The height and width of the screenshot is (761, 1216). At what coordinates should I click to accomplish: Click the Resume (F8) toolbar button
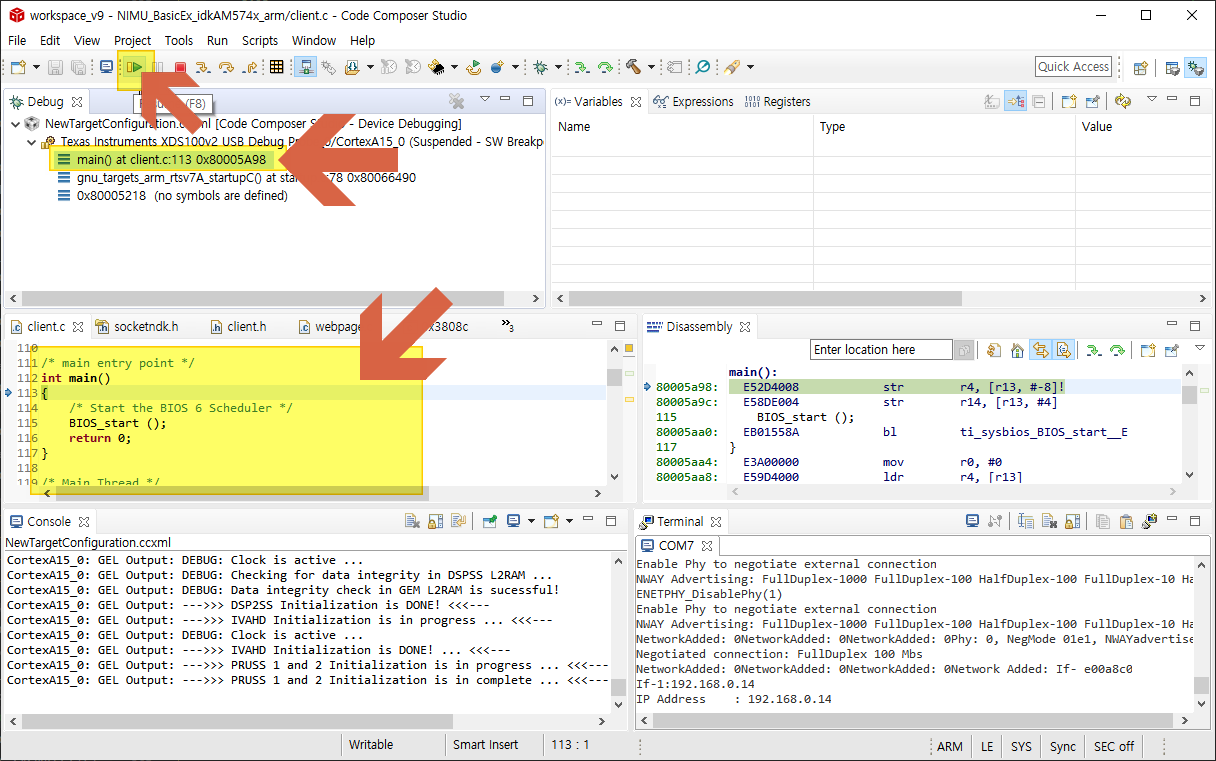(134, 67)
